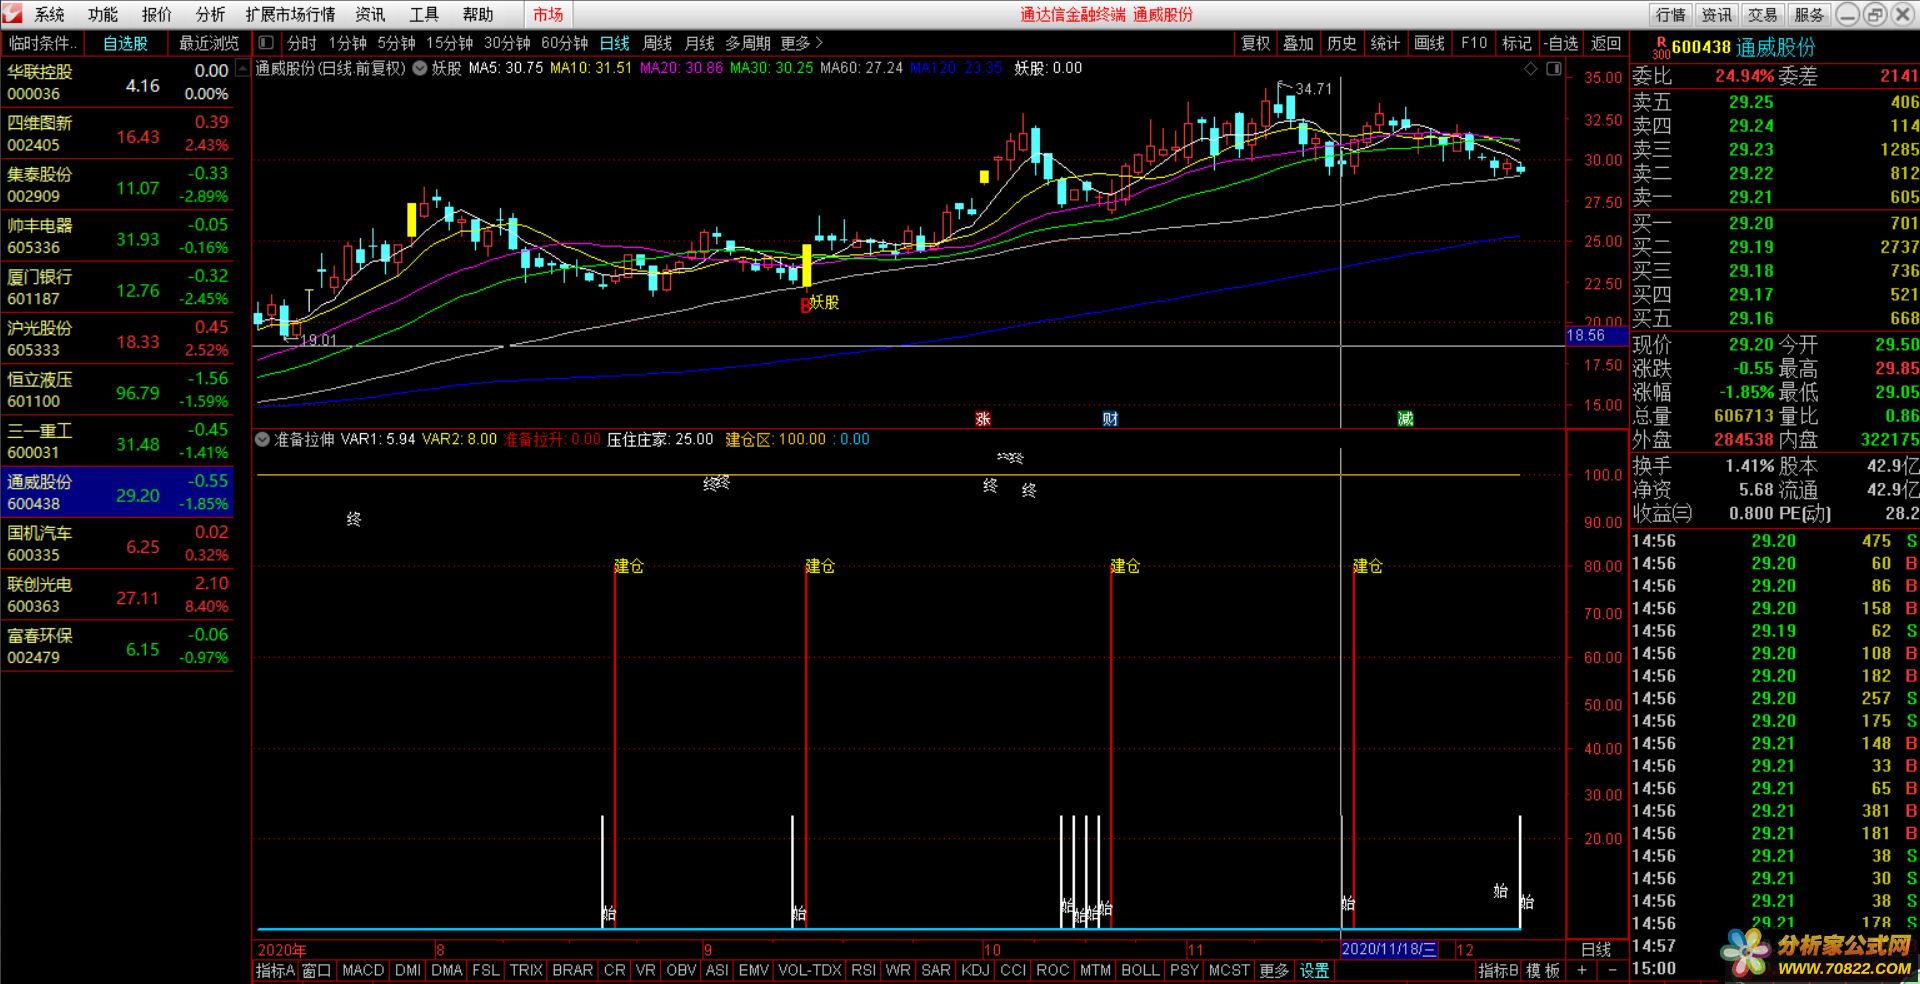Open the 行情 top-right button
1920x984 pixels.
click(x=1670, y=14)
